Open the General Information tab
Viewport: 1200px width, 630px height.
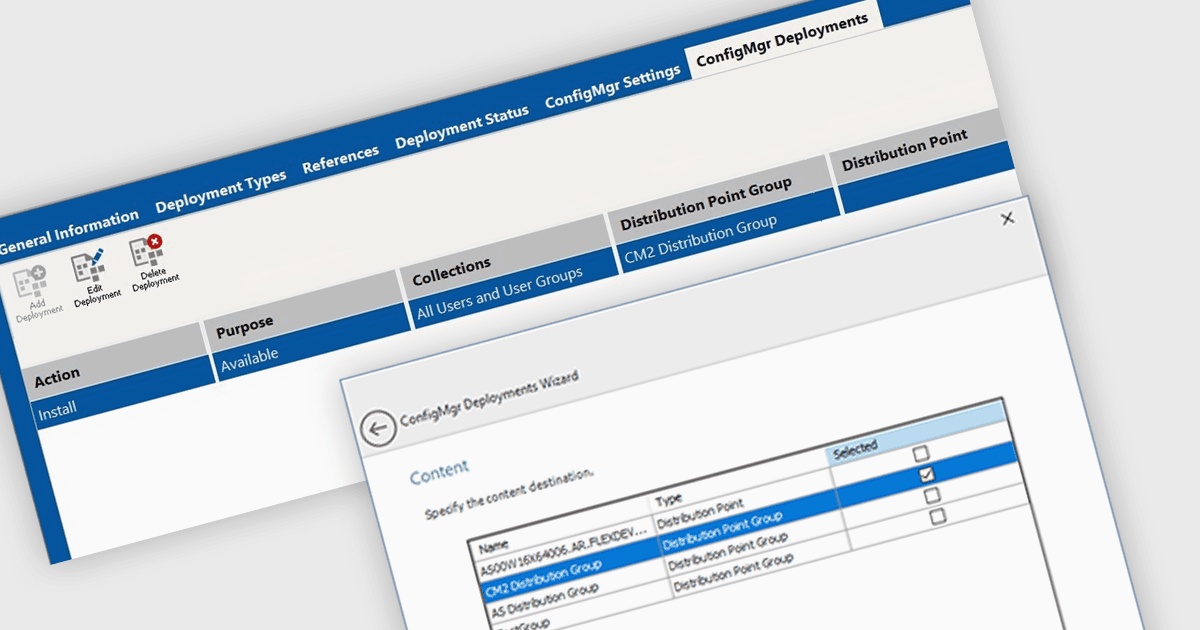click(68, 231)
